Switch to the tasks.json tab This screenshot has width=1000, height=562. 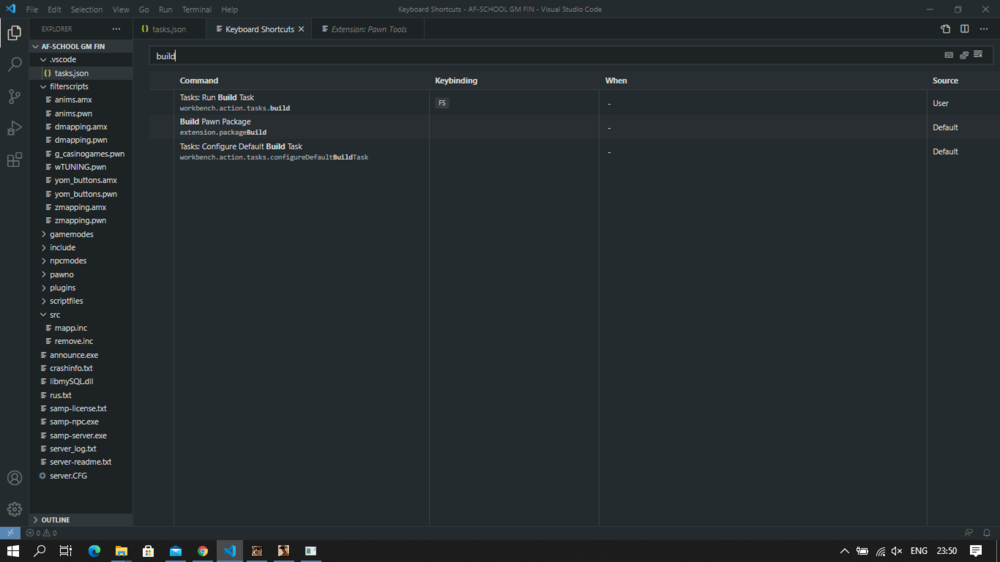[x=169, y=29]
